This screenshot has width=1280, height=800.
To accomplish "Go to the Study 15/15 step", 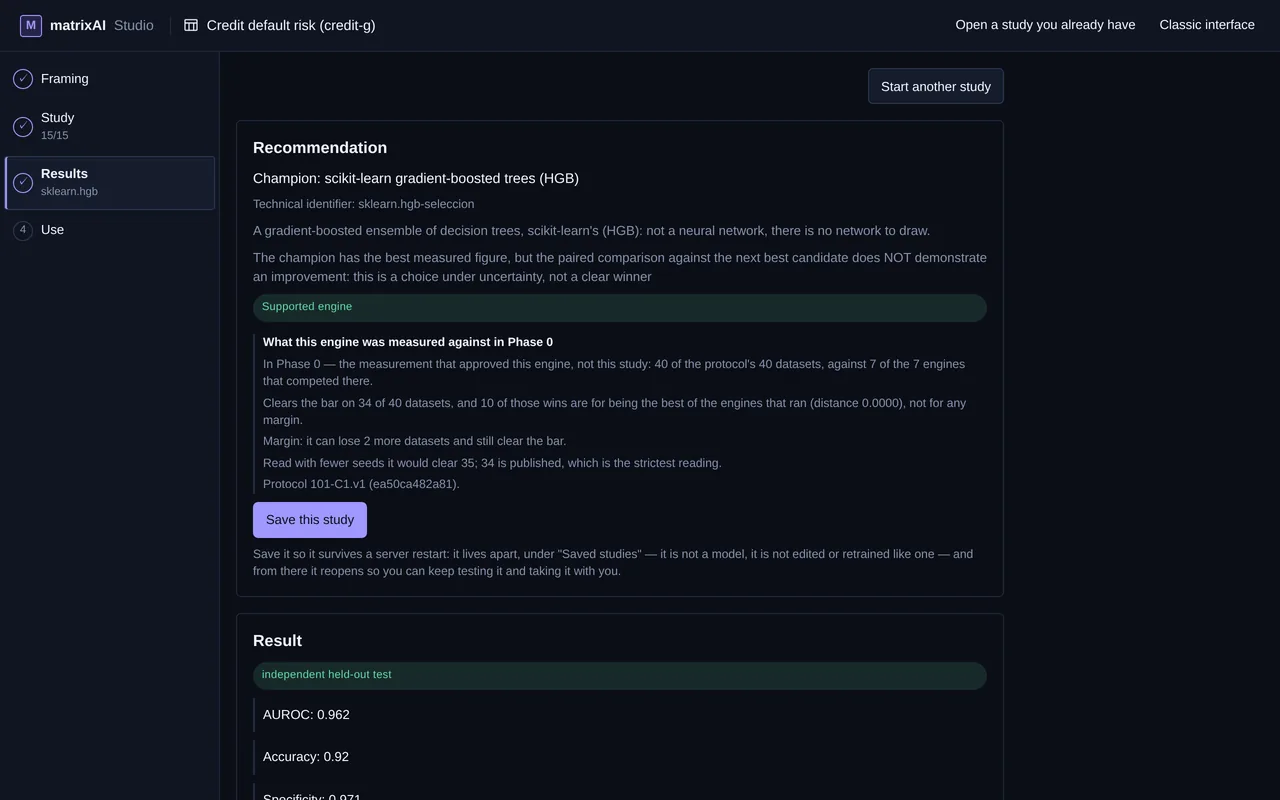I will pos(110,126).
